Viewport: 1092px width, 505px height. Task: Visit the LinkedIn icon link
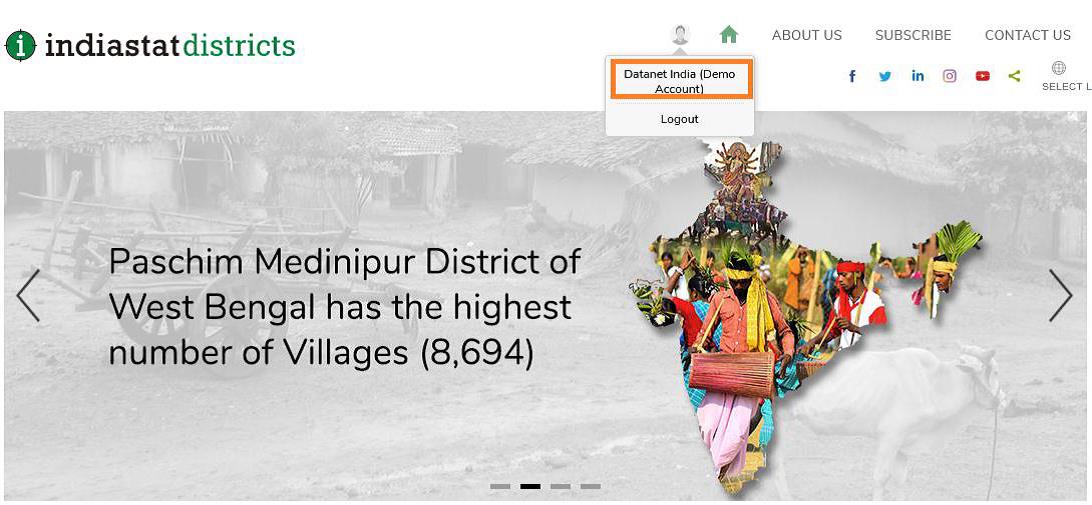click(x=918, y=76)
